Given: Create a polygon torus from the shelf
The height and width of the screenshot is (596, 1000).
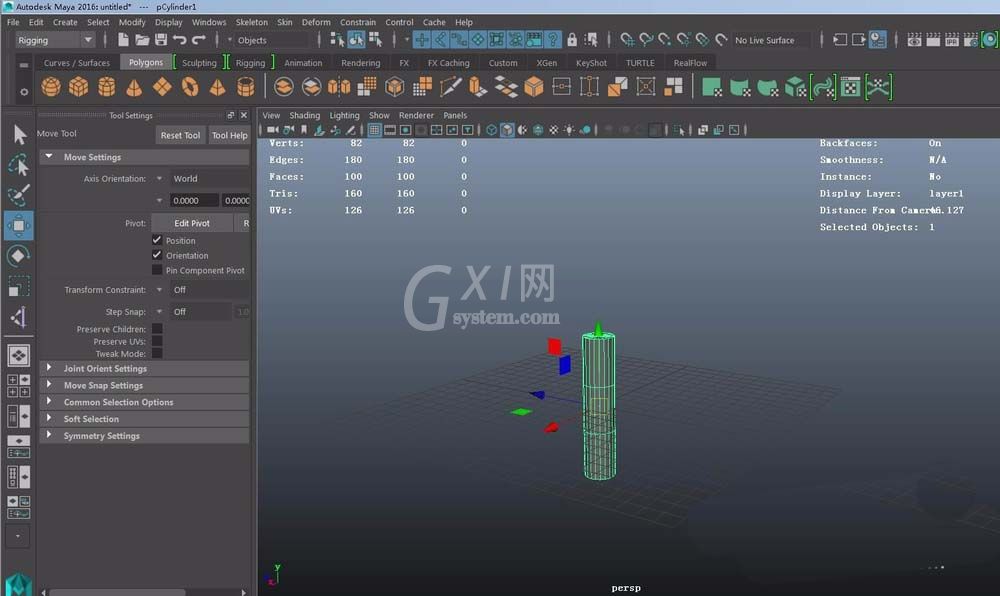Looking at the screenshot, I should pos(190,87).
